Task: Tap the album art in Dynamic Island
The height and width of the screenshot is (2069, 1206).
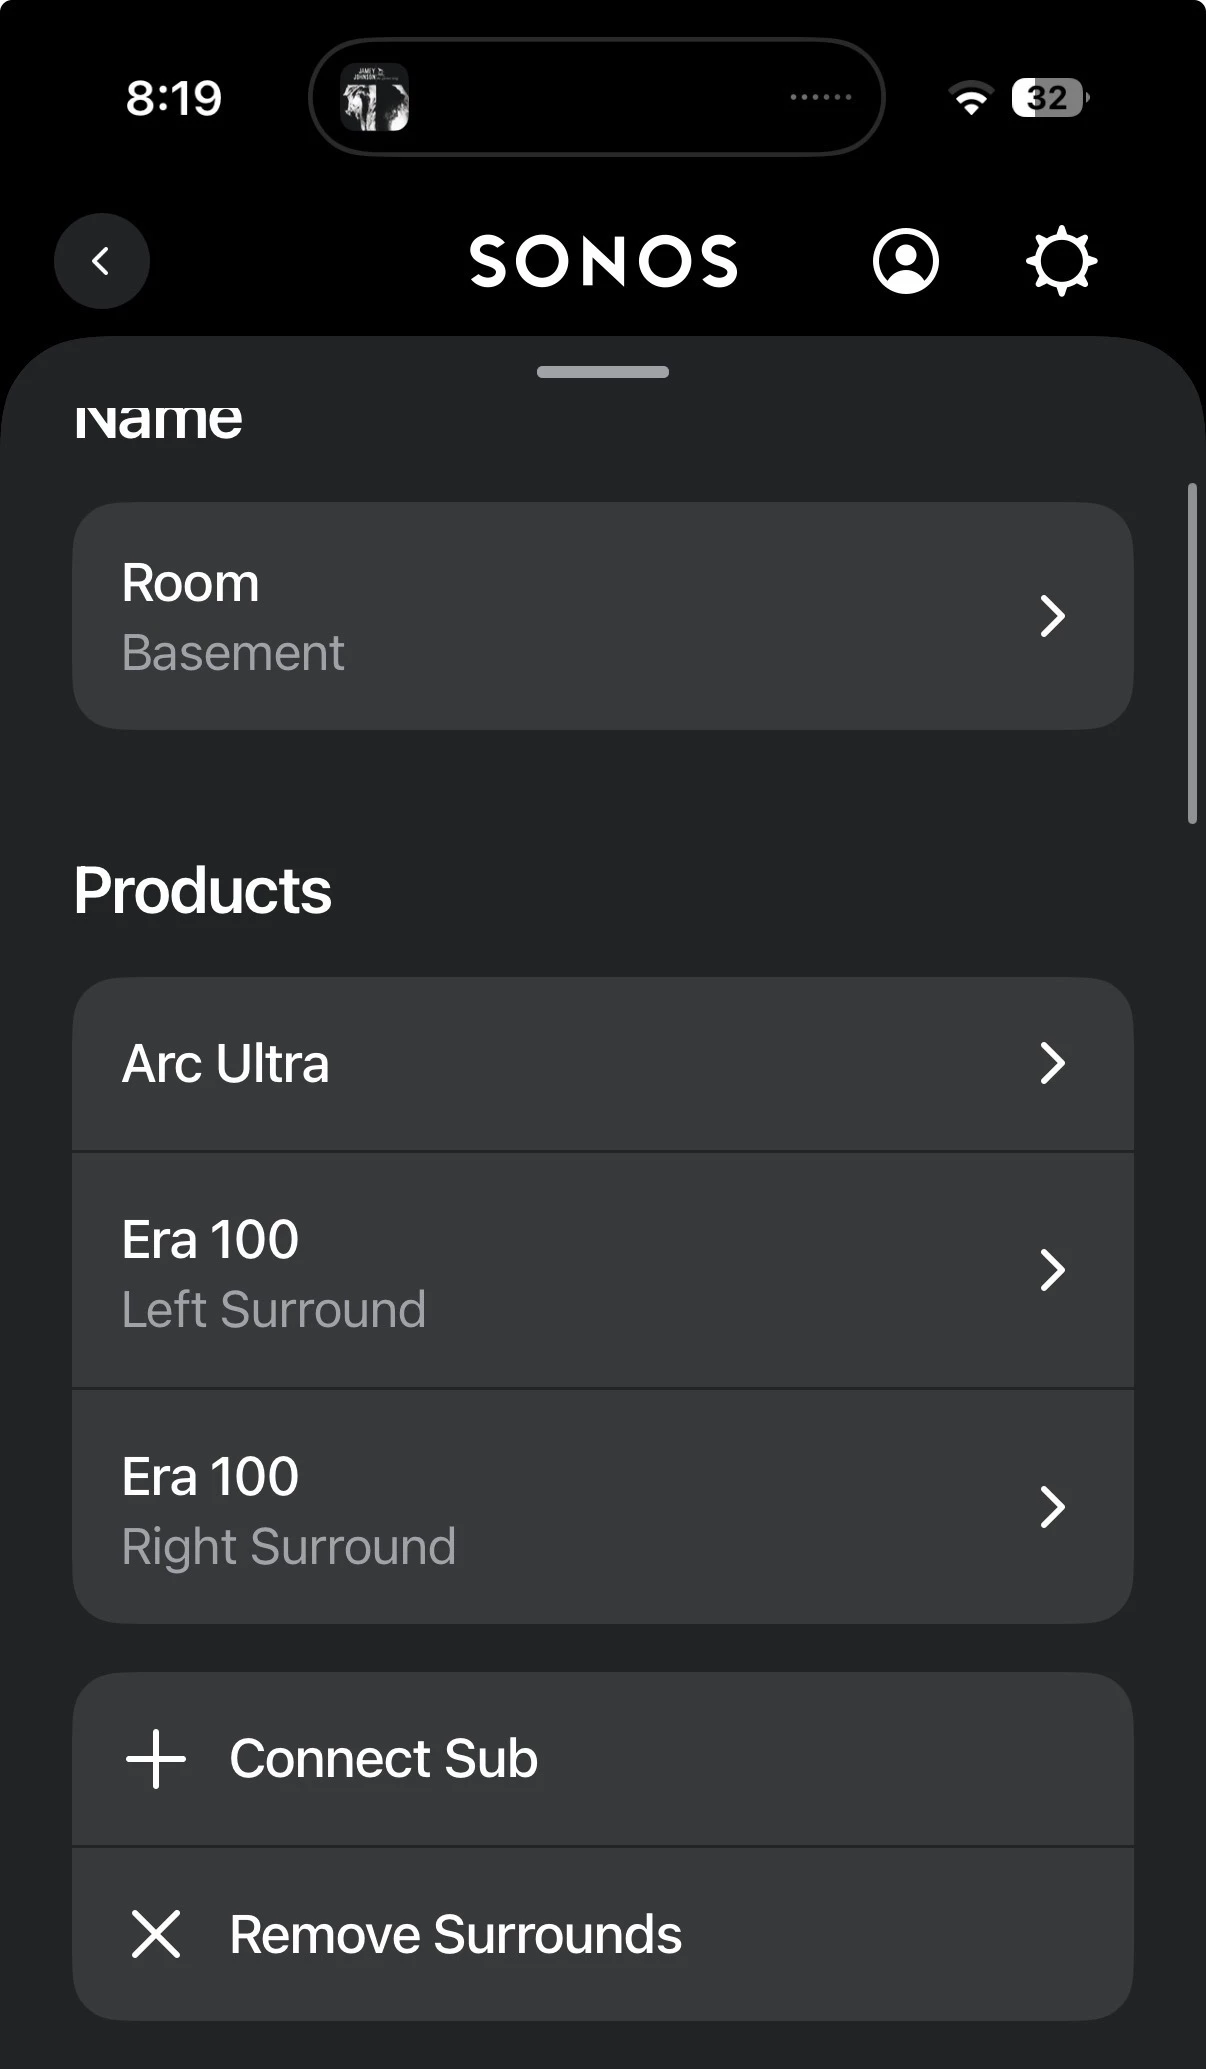Action: point(375,98)
